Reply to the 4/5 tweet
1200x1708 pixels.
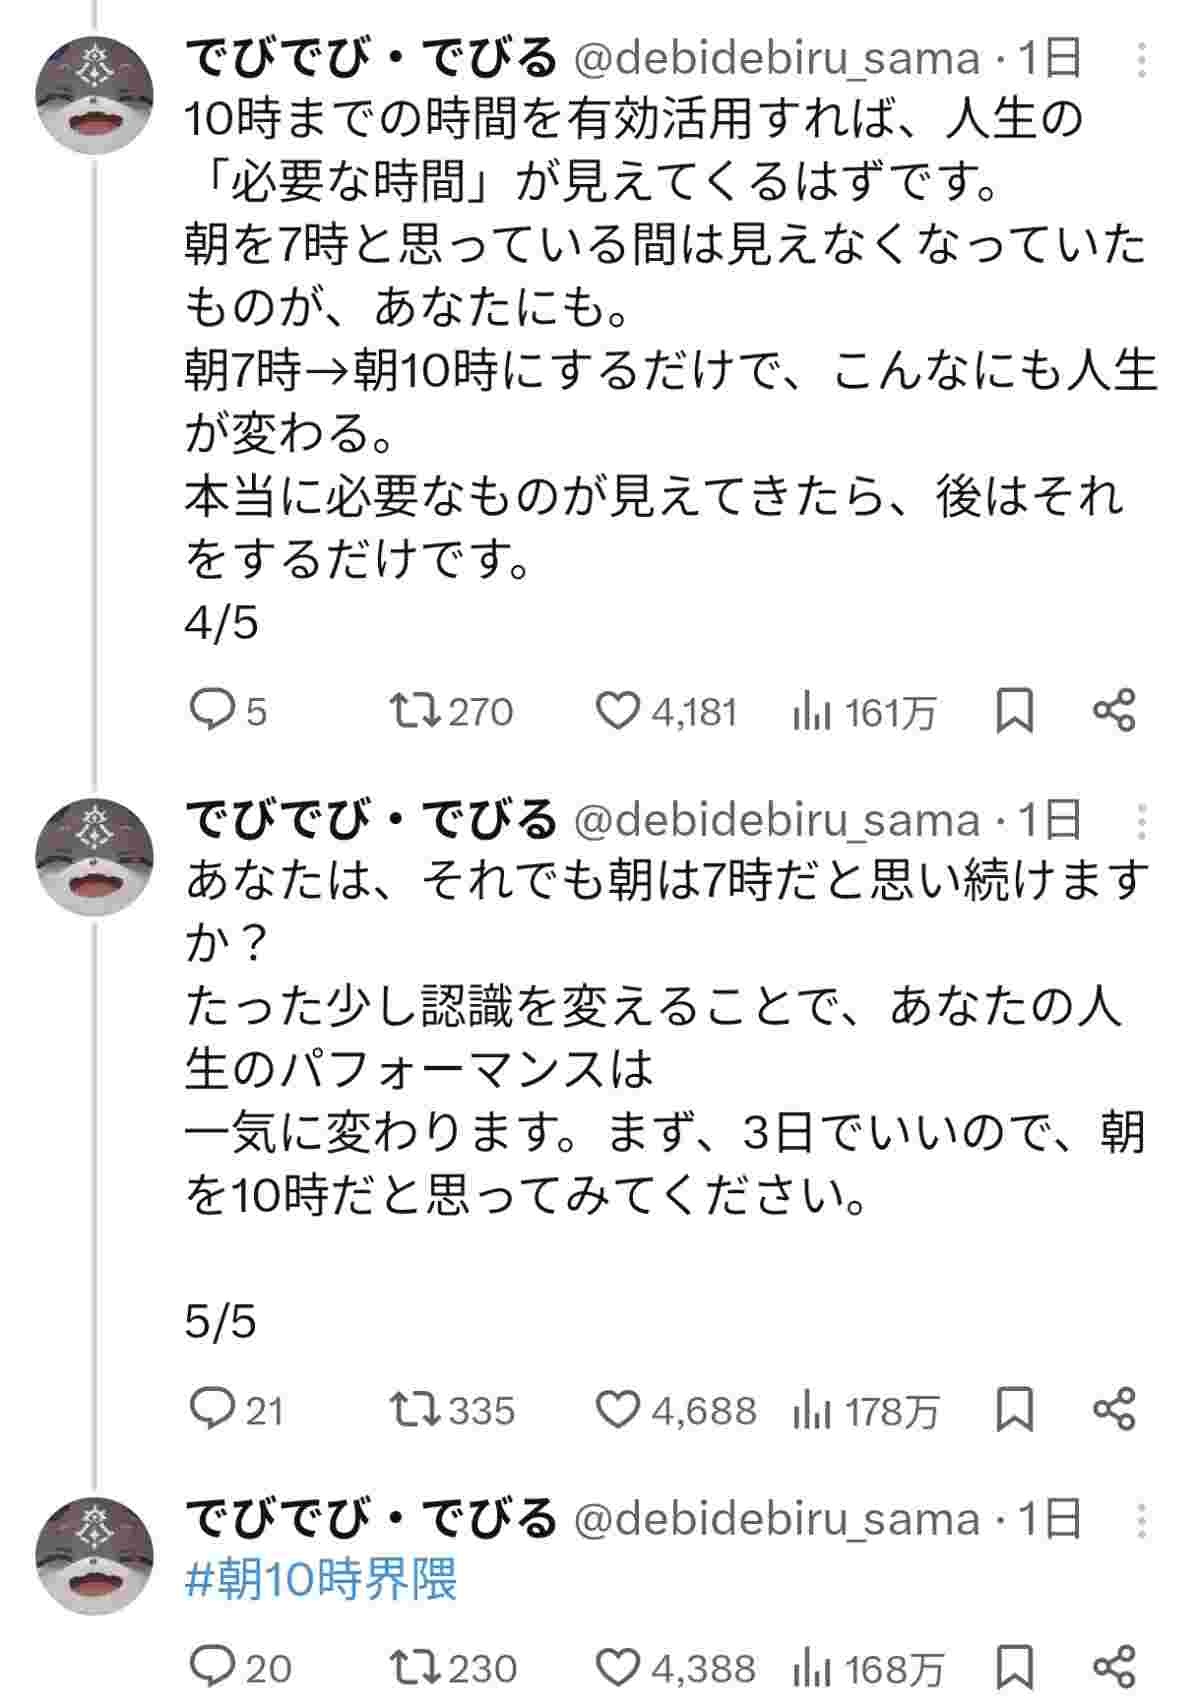pos(211,711)
